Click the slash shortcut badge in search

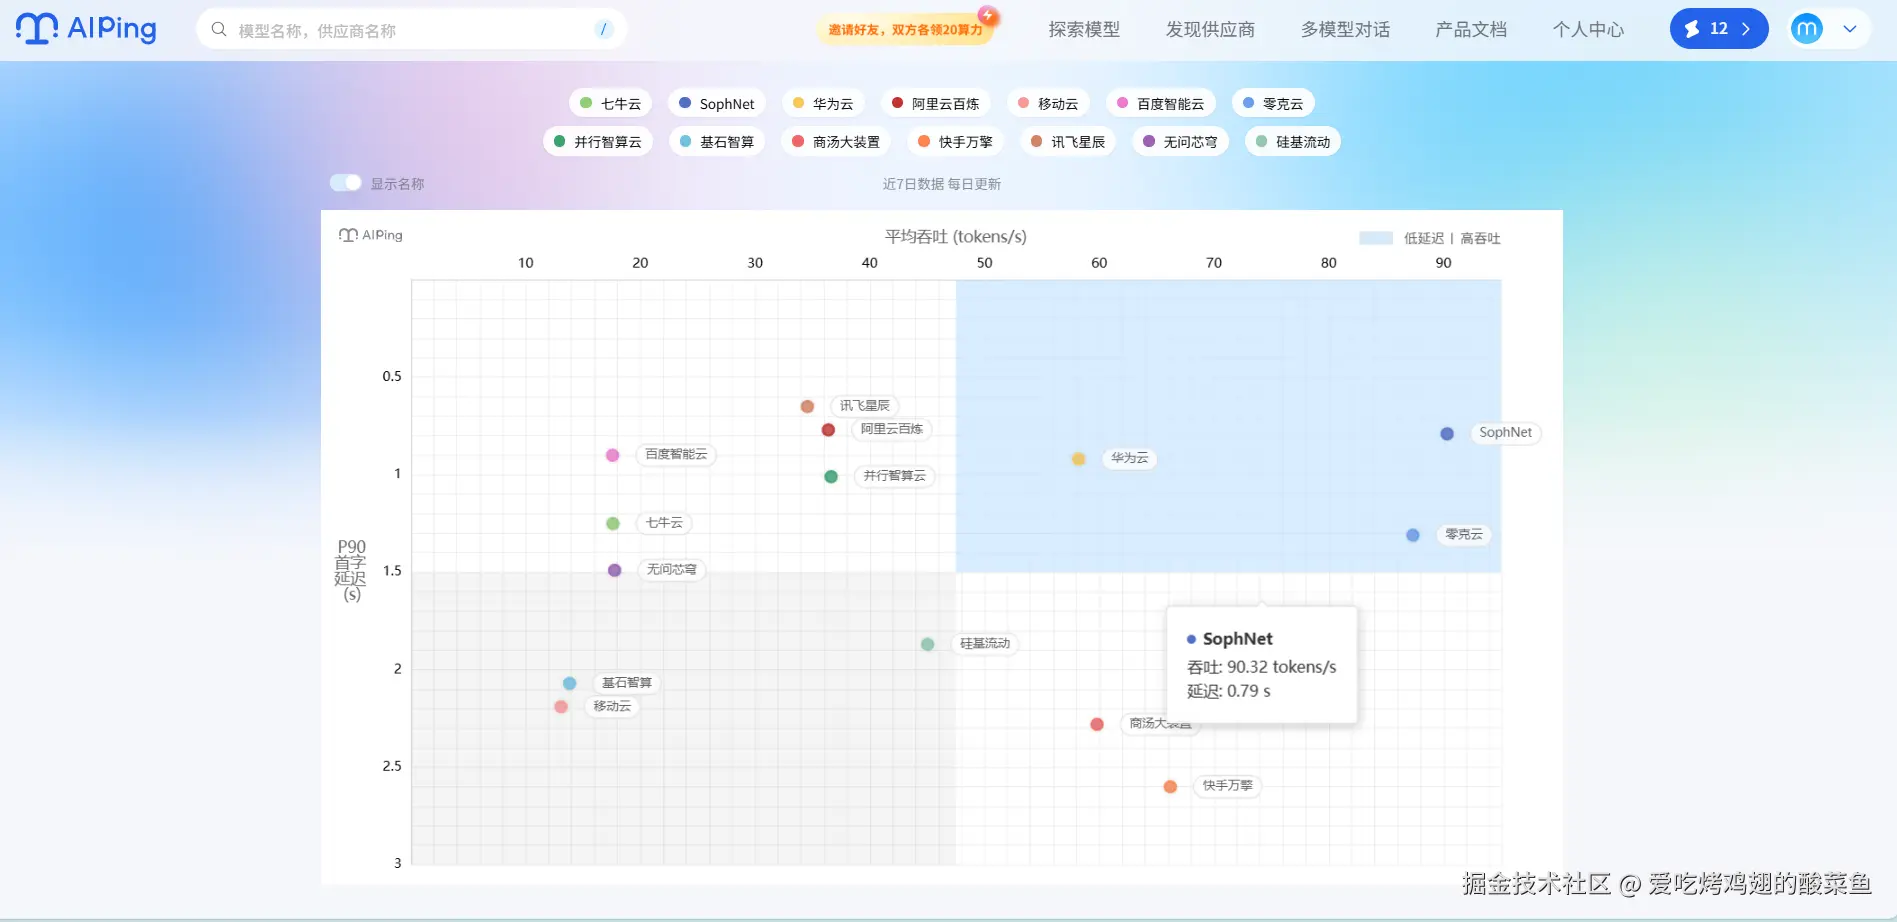pos(603,30)
